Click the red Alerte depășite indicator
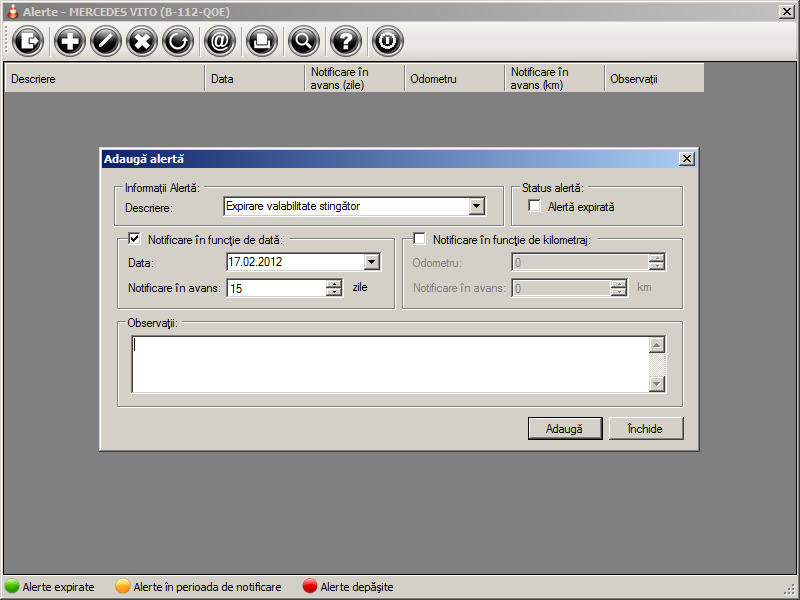 point(310,586)
